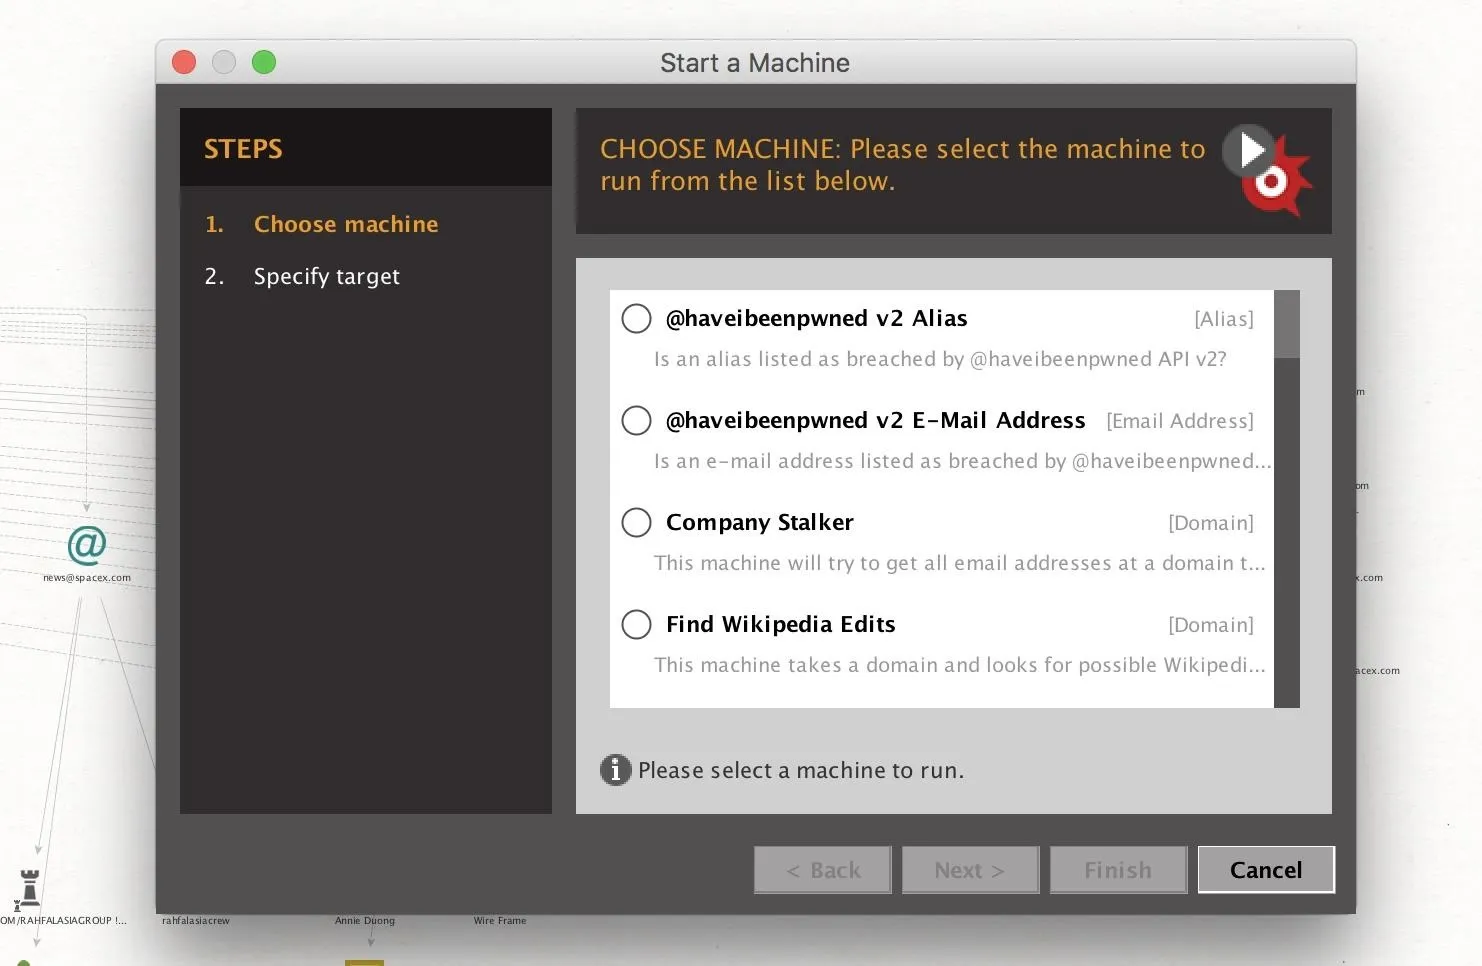This screenshot has height=966, width=1482.
Task: Click the 'Start a Machine' window title
Action: [x=755, y=63]
